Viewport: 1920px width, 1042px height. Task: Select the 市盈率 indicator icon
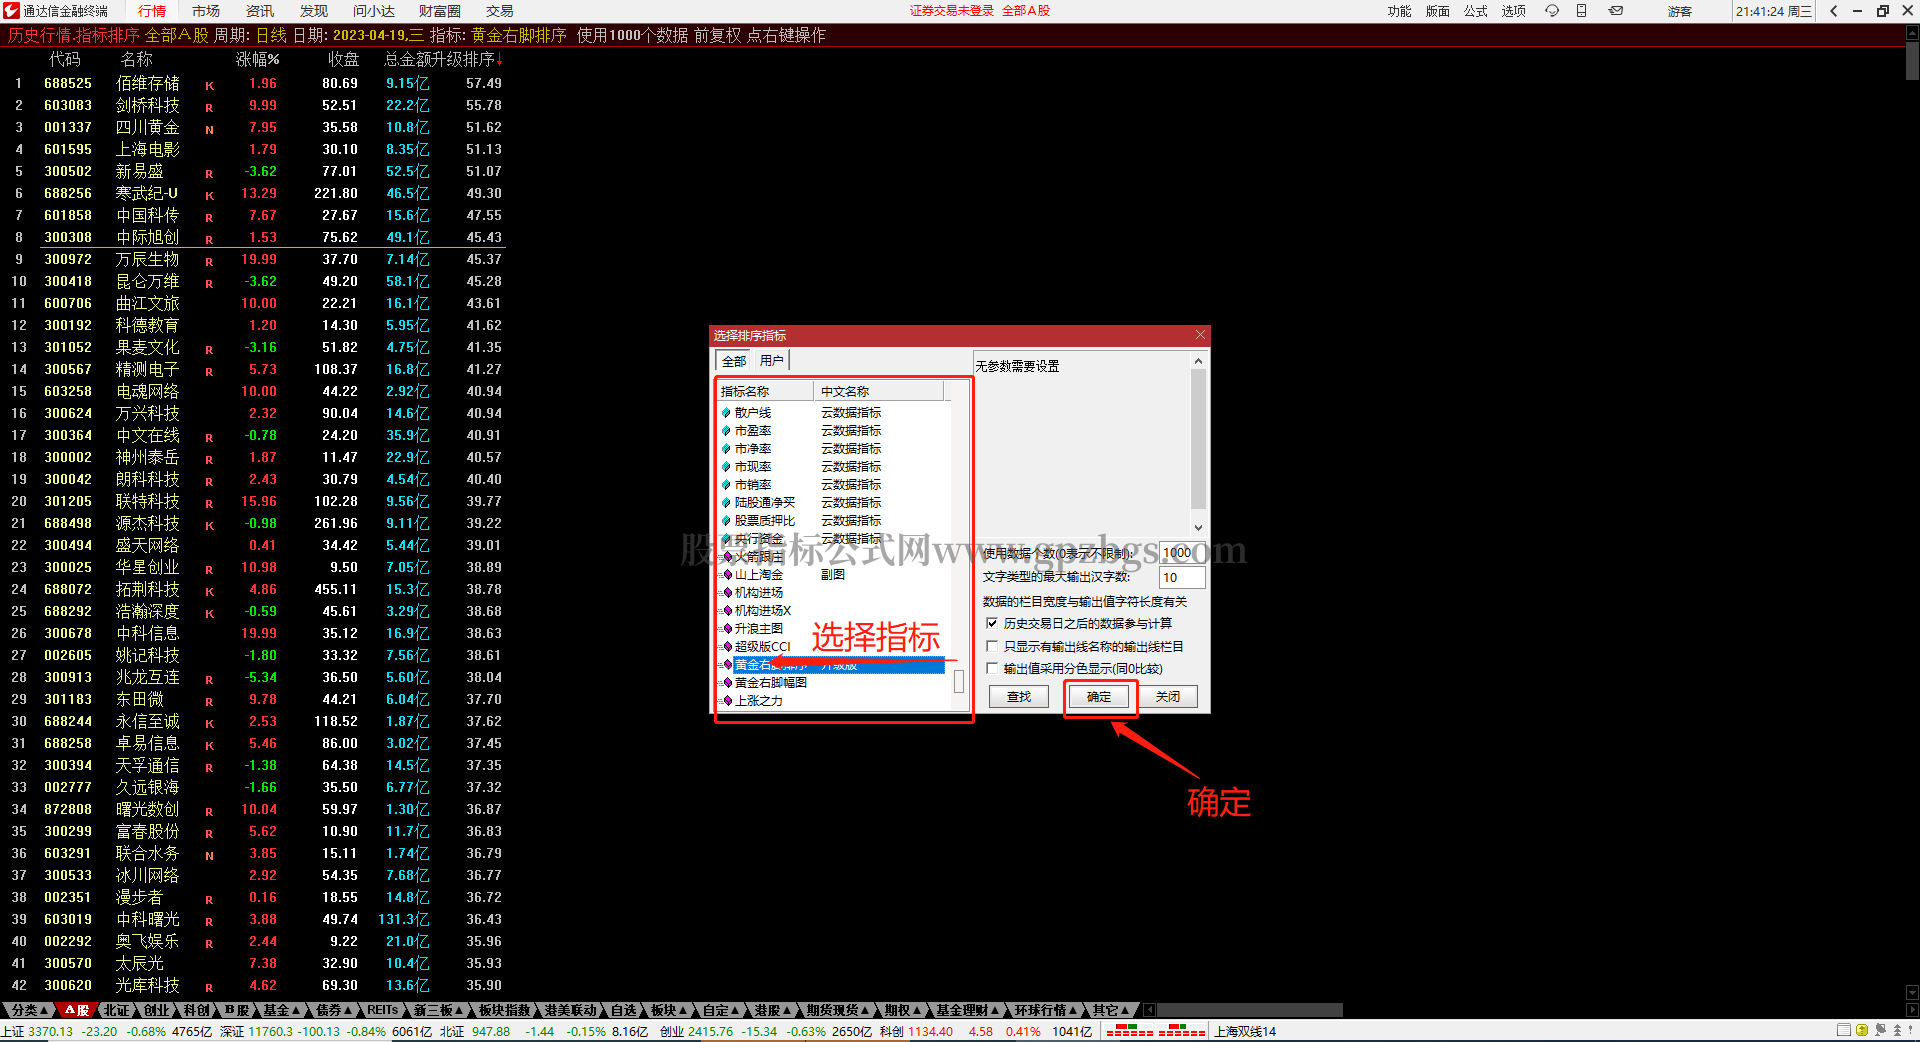click(727, 431)
